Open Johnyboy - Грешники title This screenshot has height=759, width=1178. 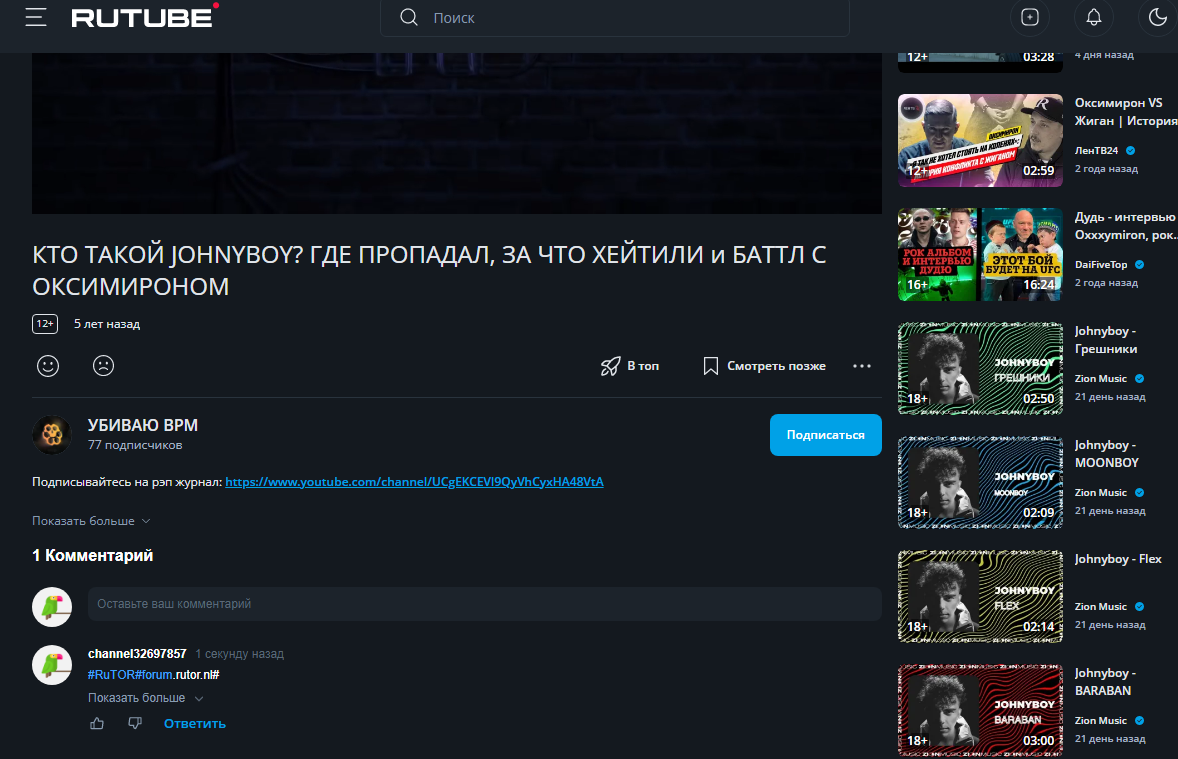1106,340
